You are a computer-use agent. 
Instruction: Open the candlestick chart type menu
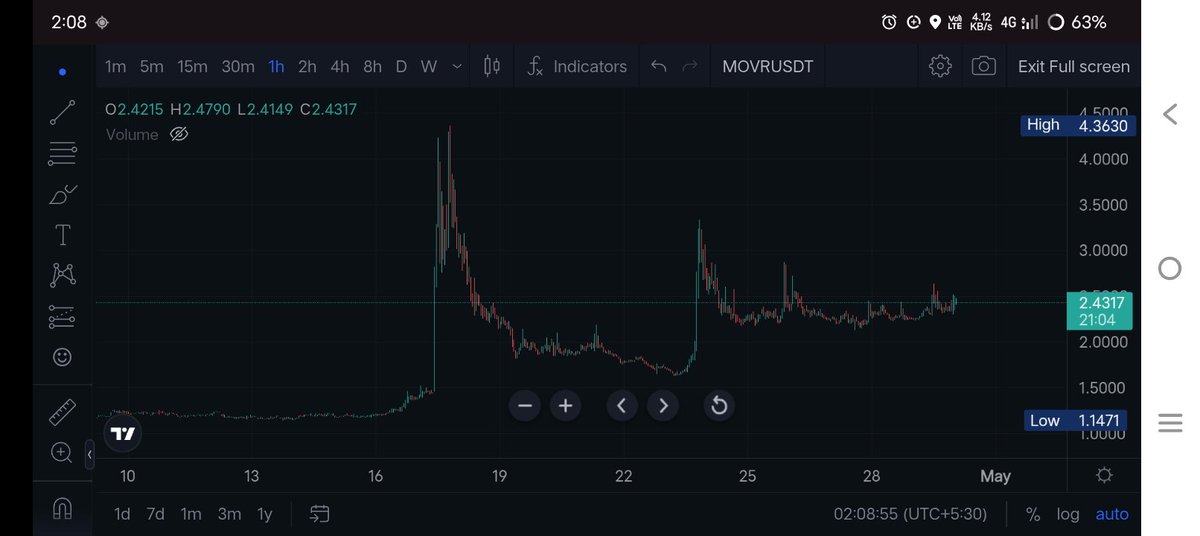pyautogui.click(x=491, y=67)
